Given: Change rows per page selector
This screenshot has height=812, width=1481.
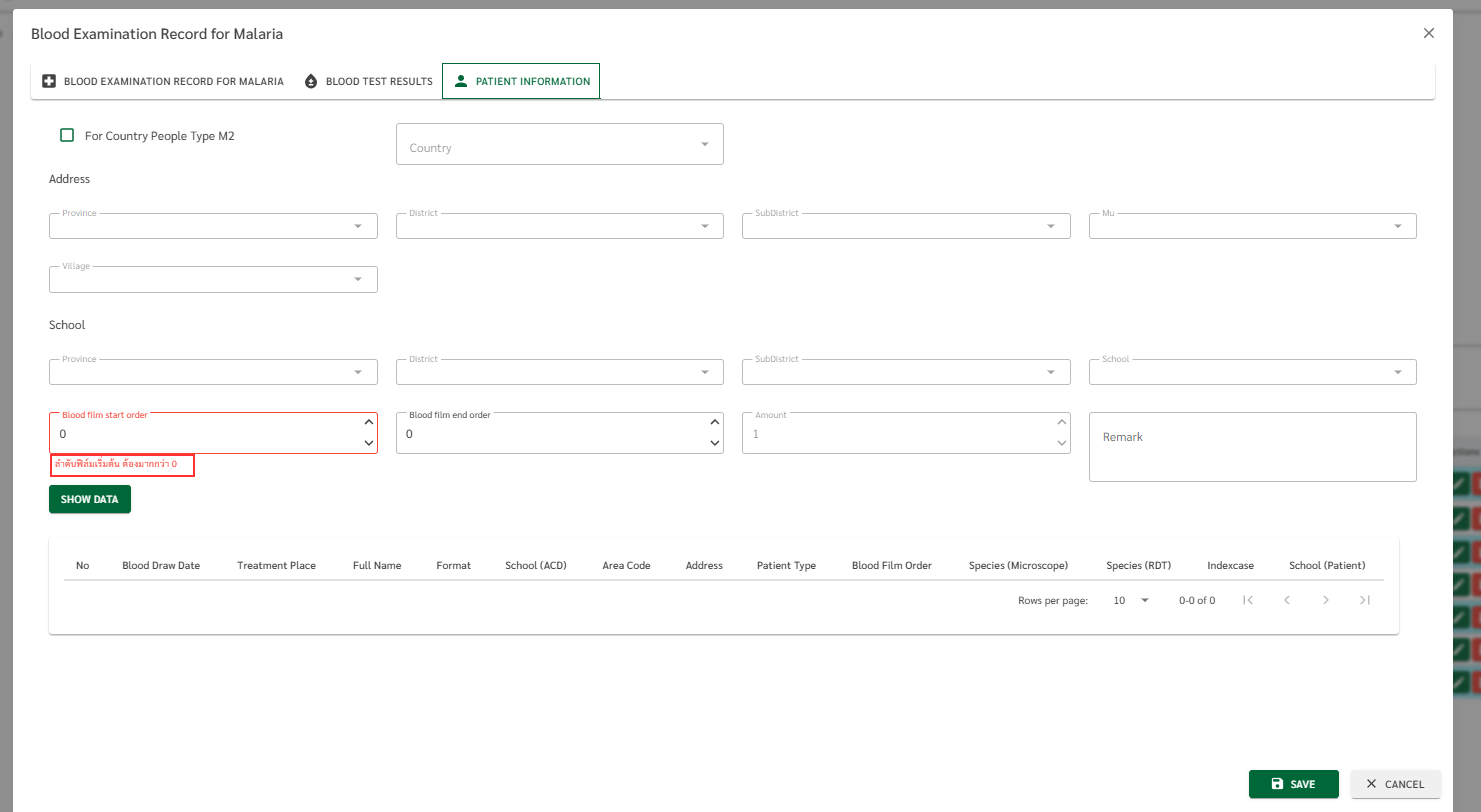Looking at the screenshot, I should point(1132,600).
